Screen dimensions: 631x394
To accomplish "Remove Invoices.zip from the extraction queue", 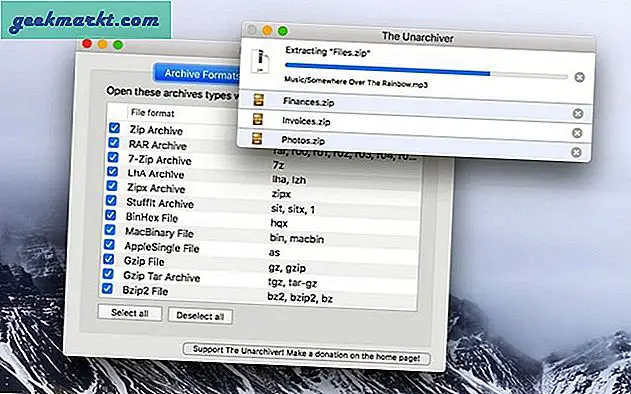I will (577, 133).
